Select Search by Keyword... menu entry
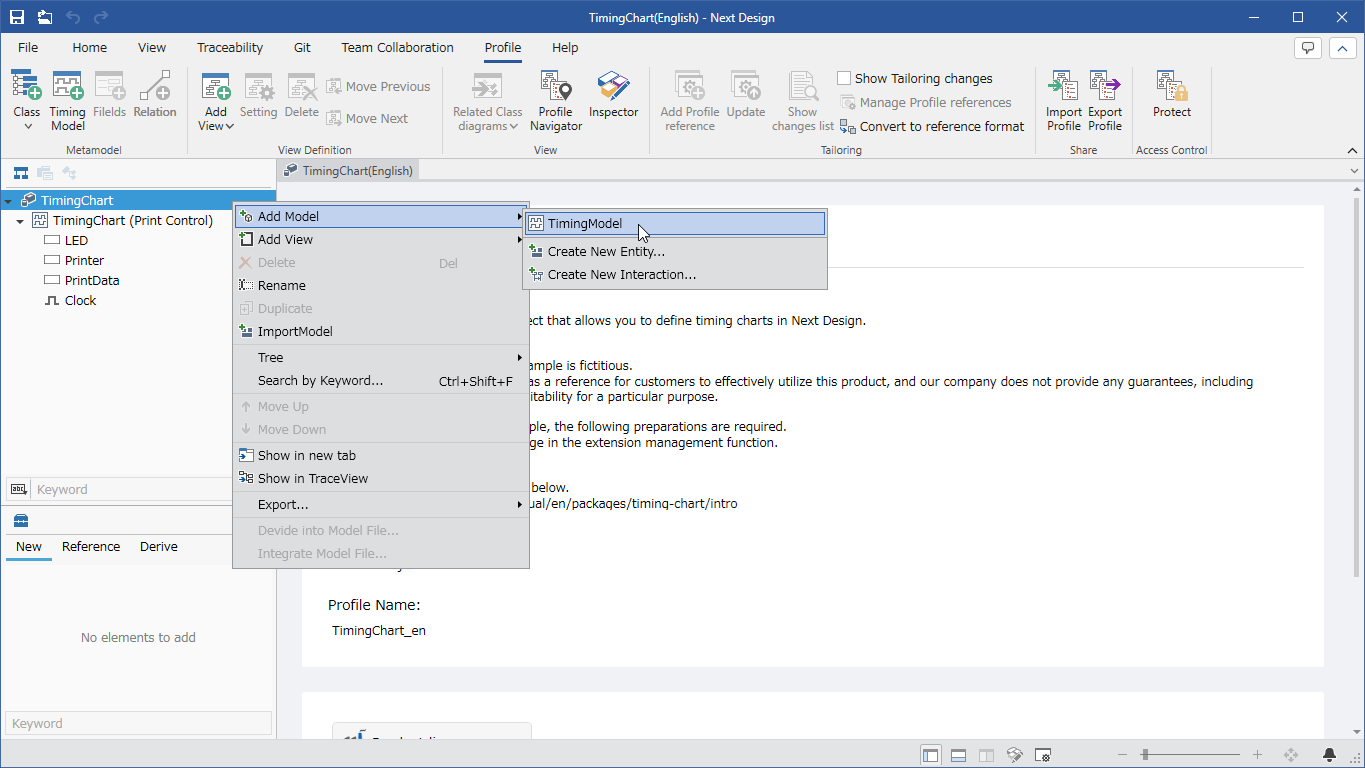 click(381, 380)
